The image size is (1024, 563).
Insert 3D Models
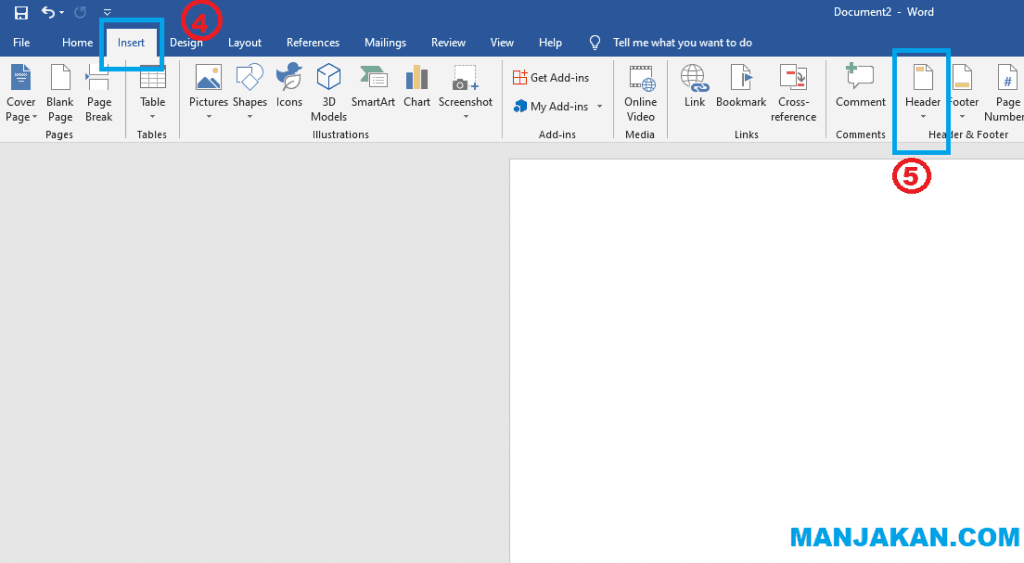coord(328,93)
